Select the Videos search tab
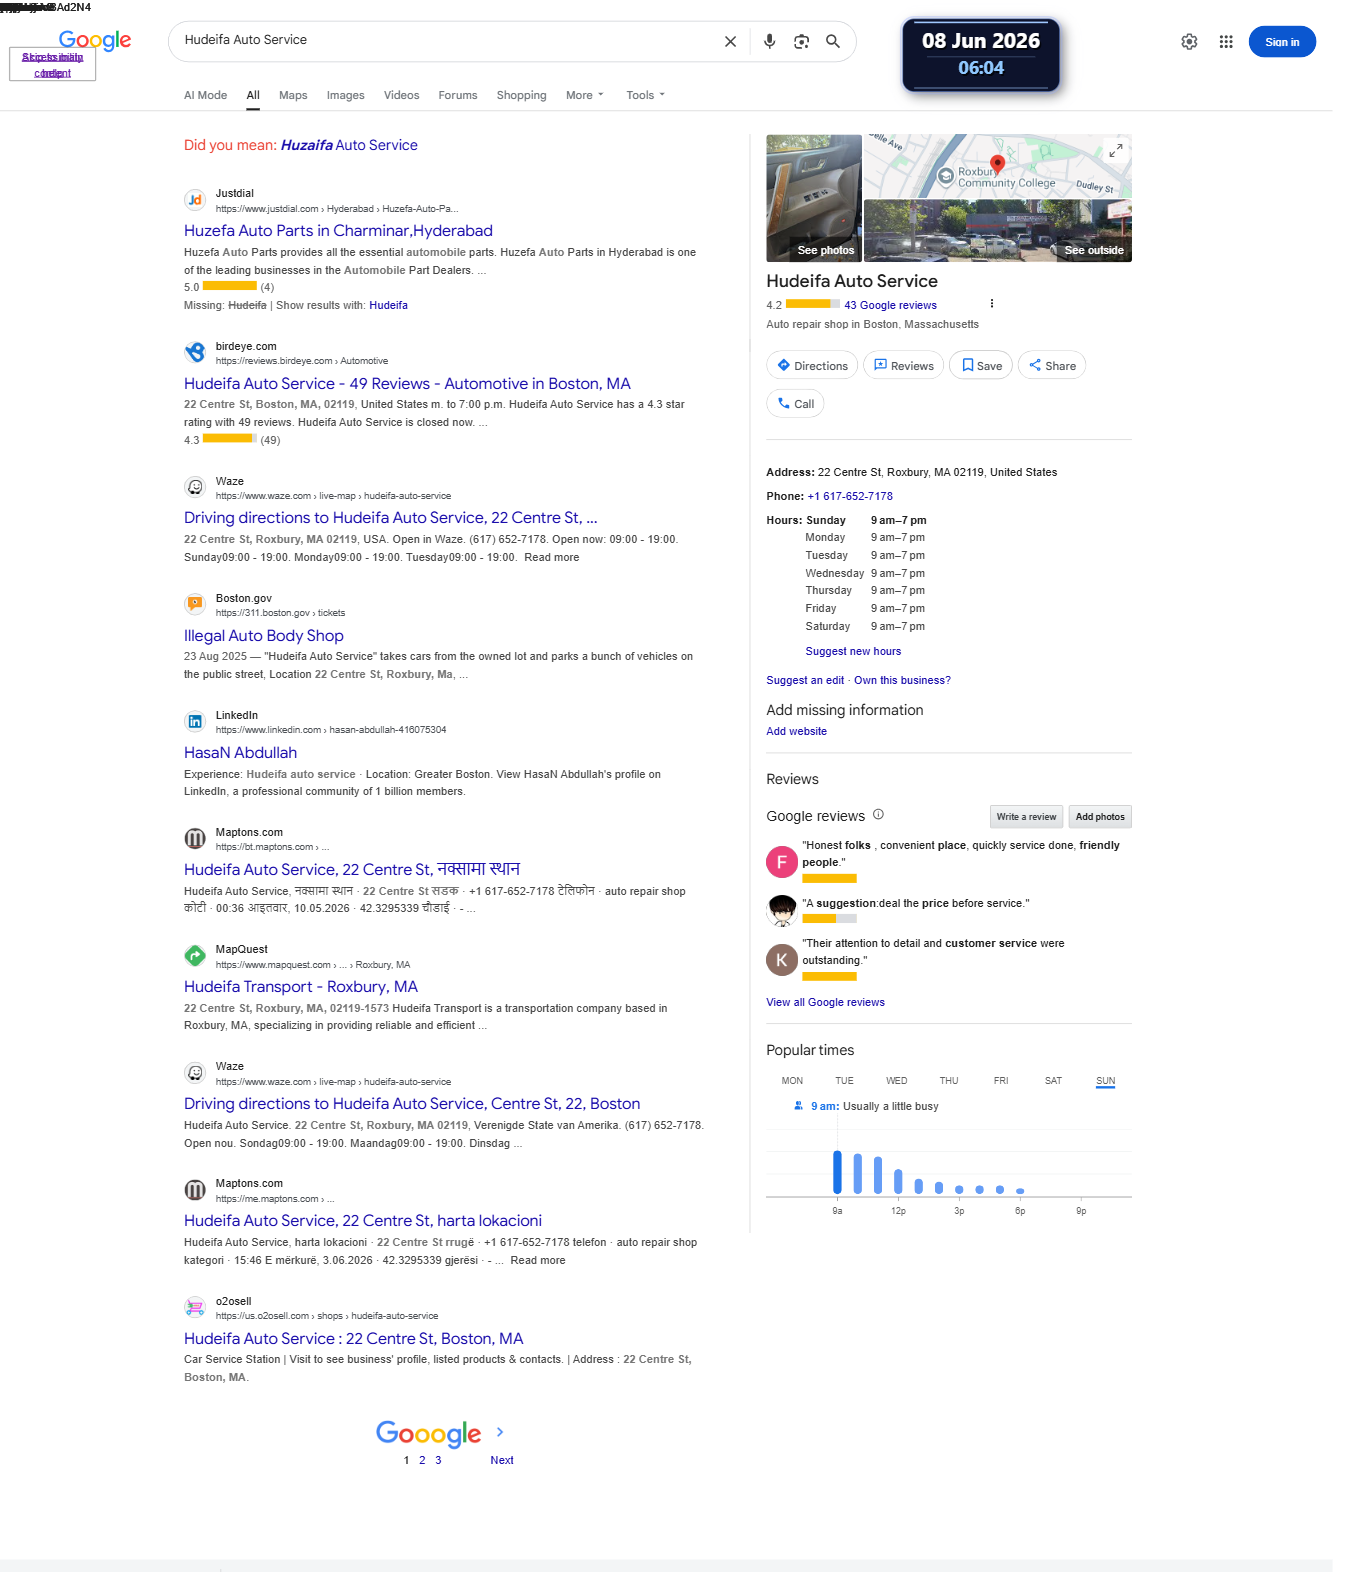Screen dimensions: 1348x1572 coord(401,95)
